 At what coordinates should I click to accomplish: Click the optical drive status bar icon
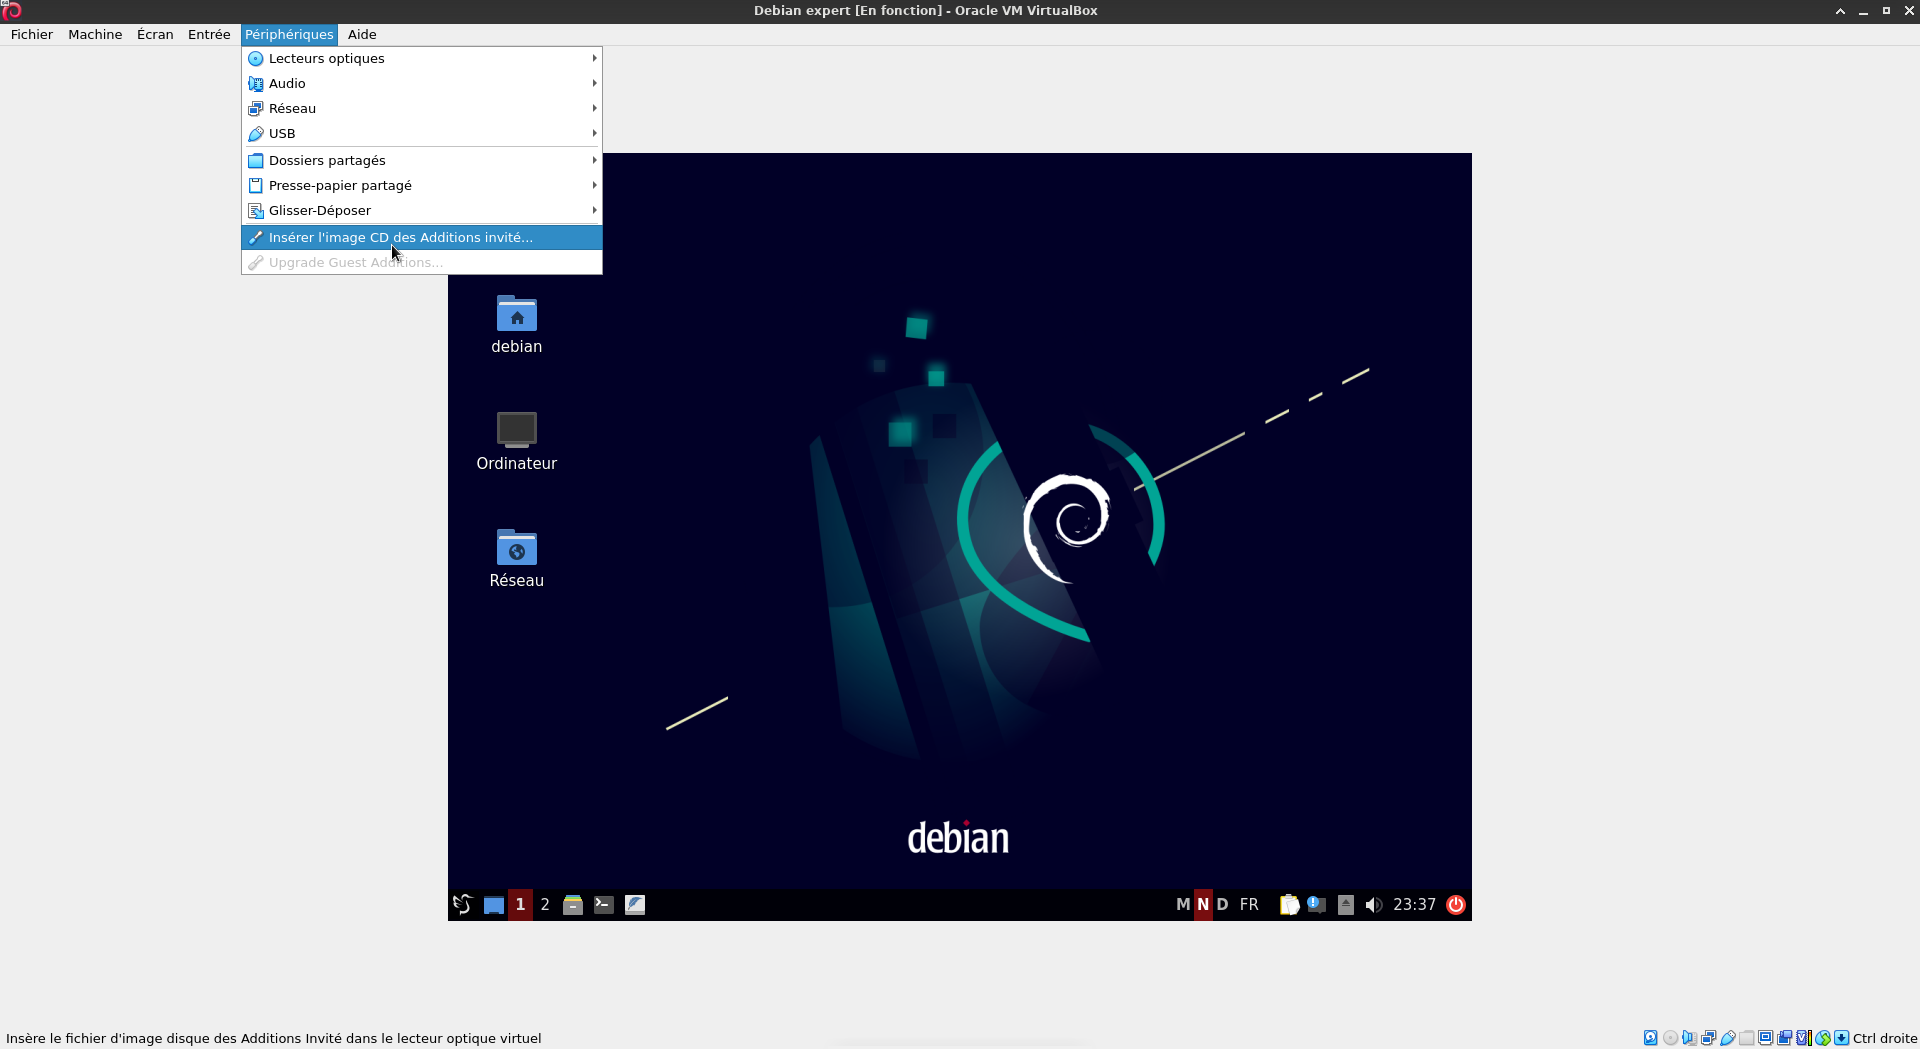coord(1671,1038)
